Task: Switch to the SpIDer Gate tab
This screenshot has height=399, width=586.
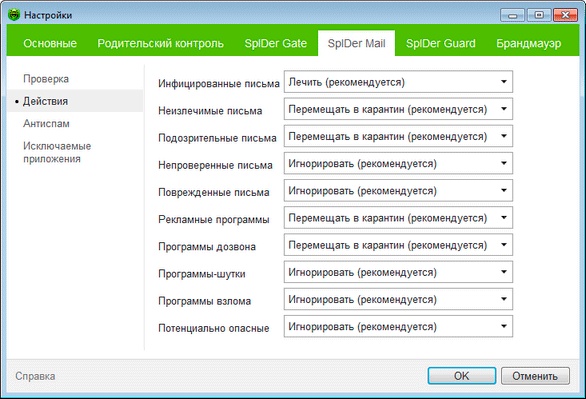Action: click(x=275, y=43)
